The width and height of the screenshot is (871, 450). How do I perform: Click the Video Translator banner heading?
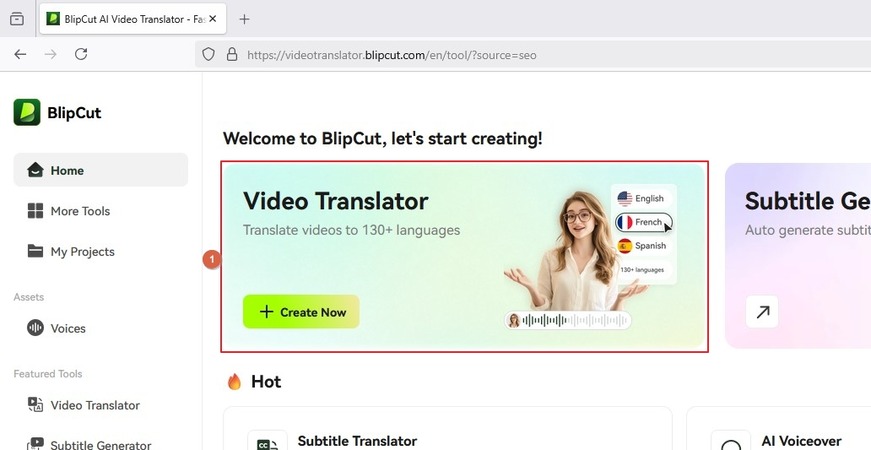(x=336, y=201)
